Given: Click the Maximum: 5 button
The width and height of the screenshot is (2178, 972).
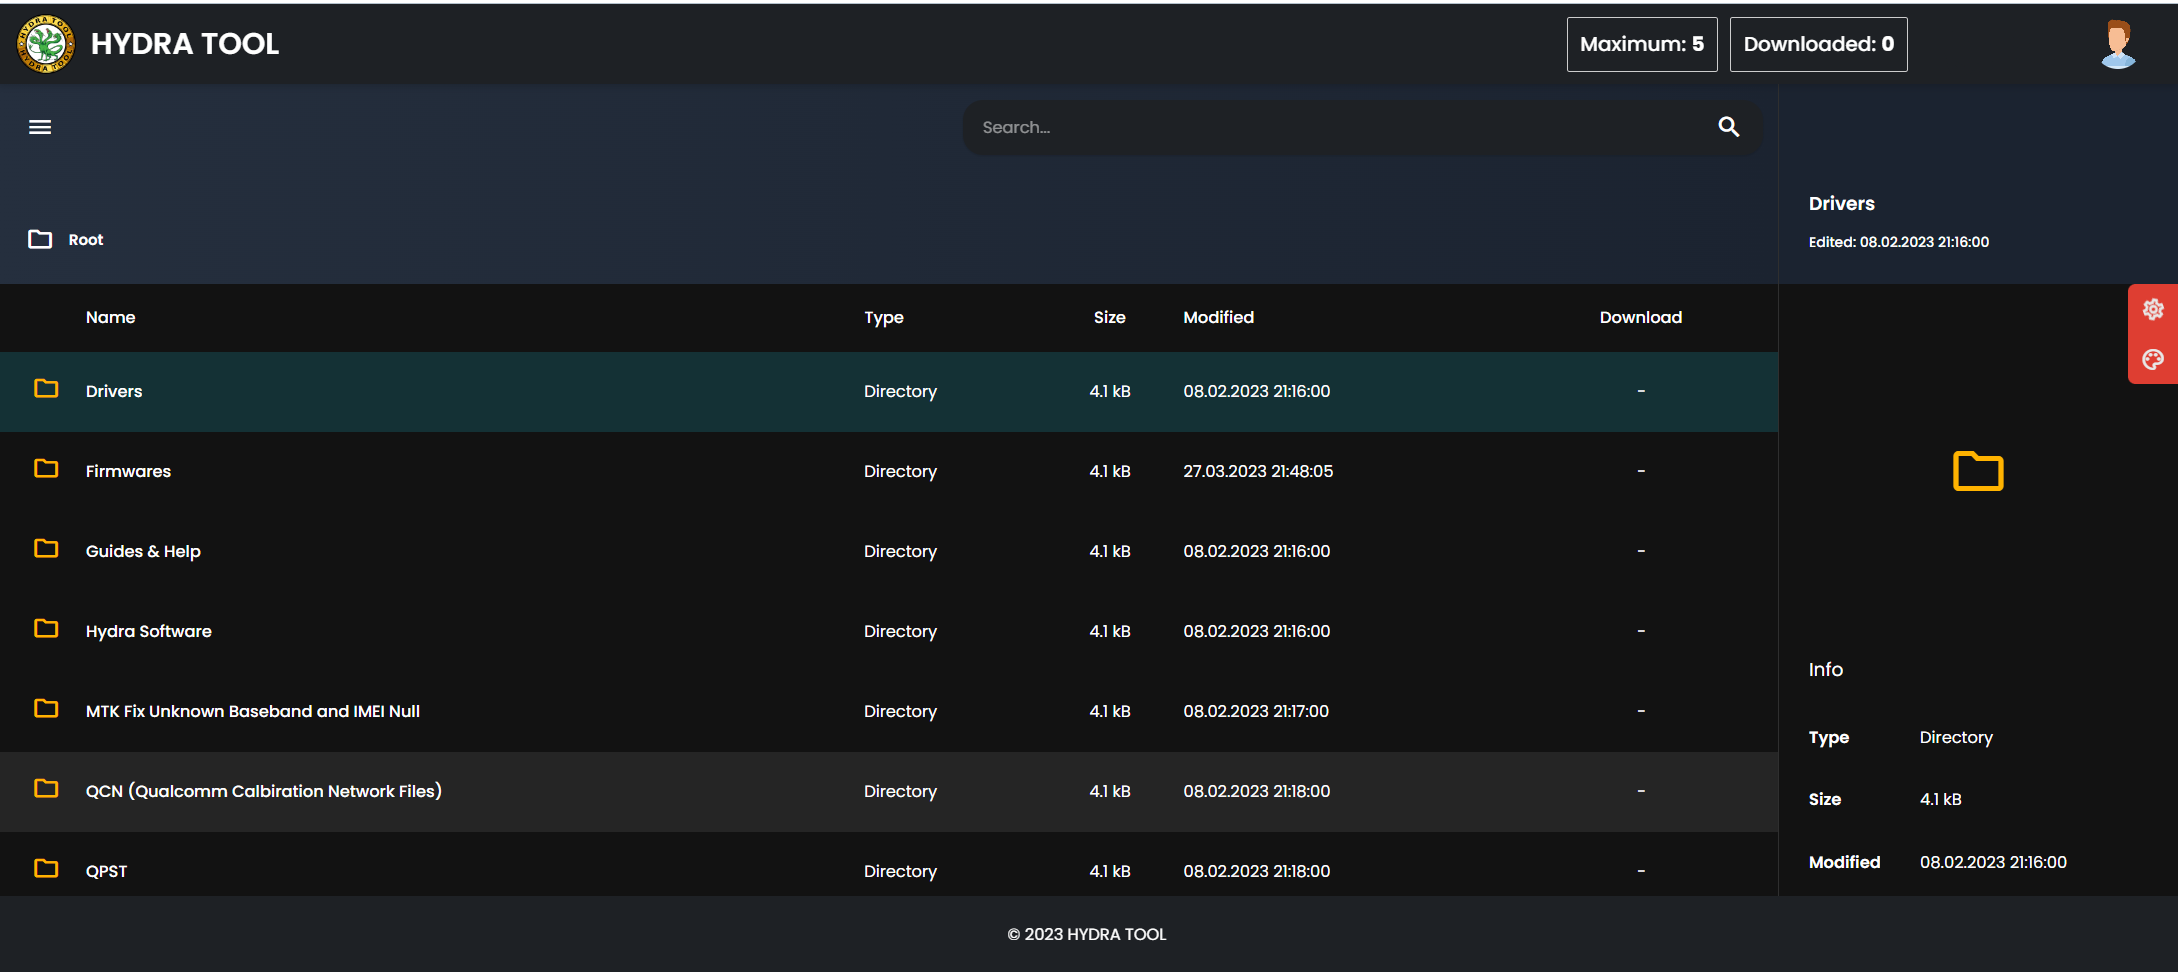Looking at the screenshot, I should [1641, 44].
